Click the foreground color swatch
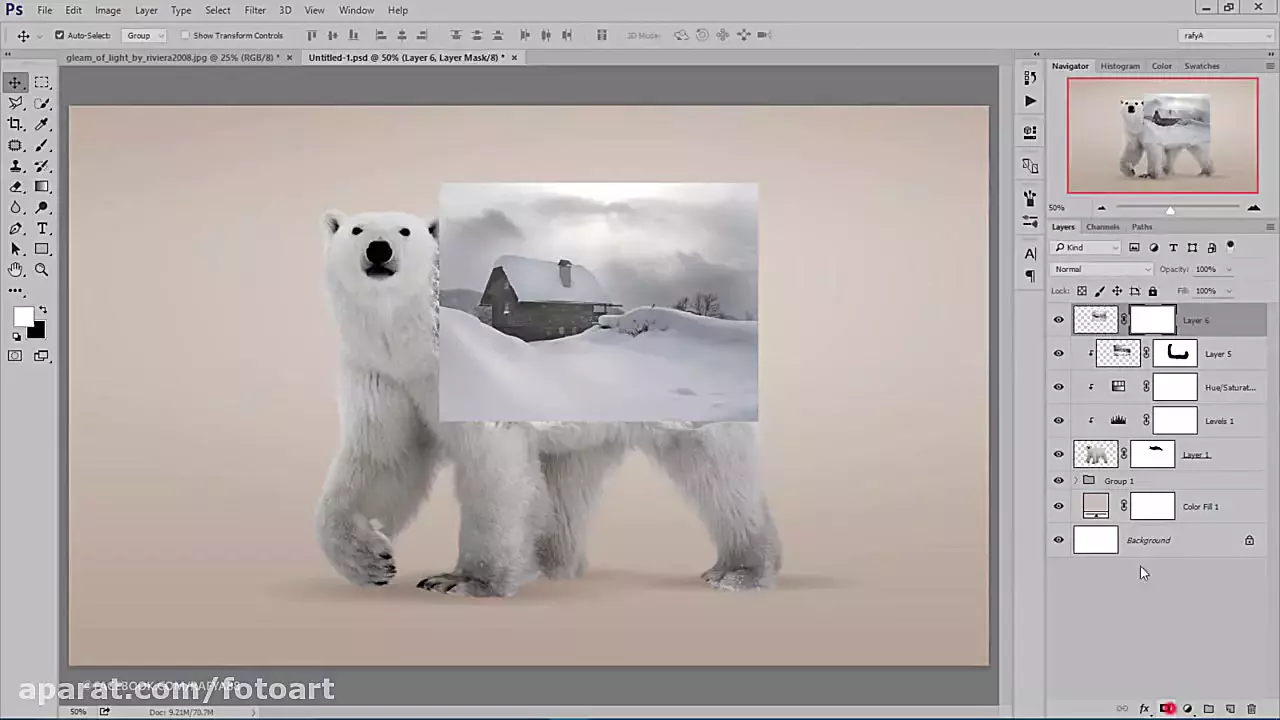Screen dimensions: 1280x720 point(22,317)
